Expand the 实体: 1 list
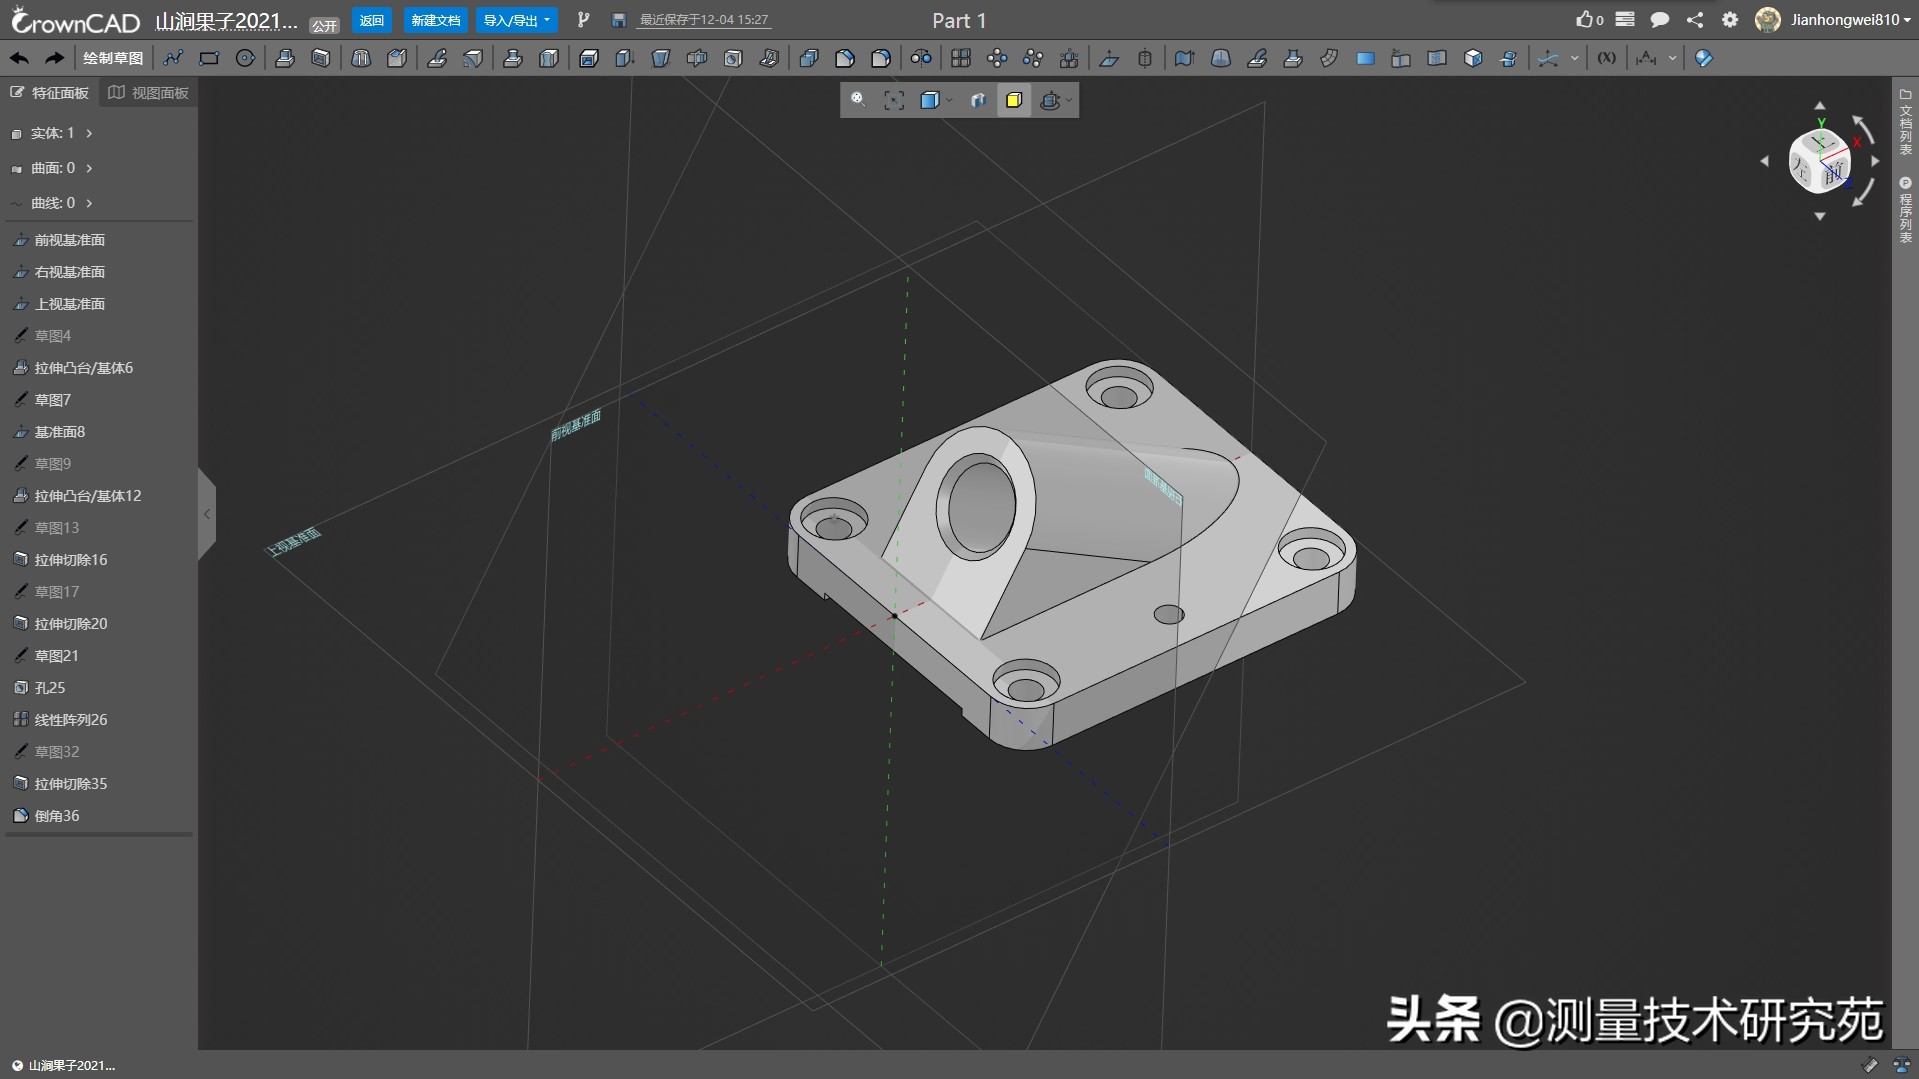This screenshot has height=1079, width=1919. click(89, 133)
